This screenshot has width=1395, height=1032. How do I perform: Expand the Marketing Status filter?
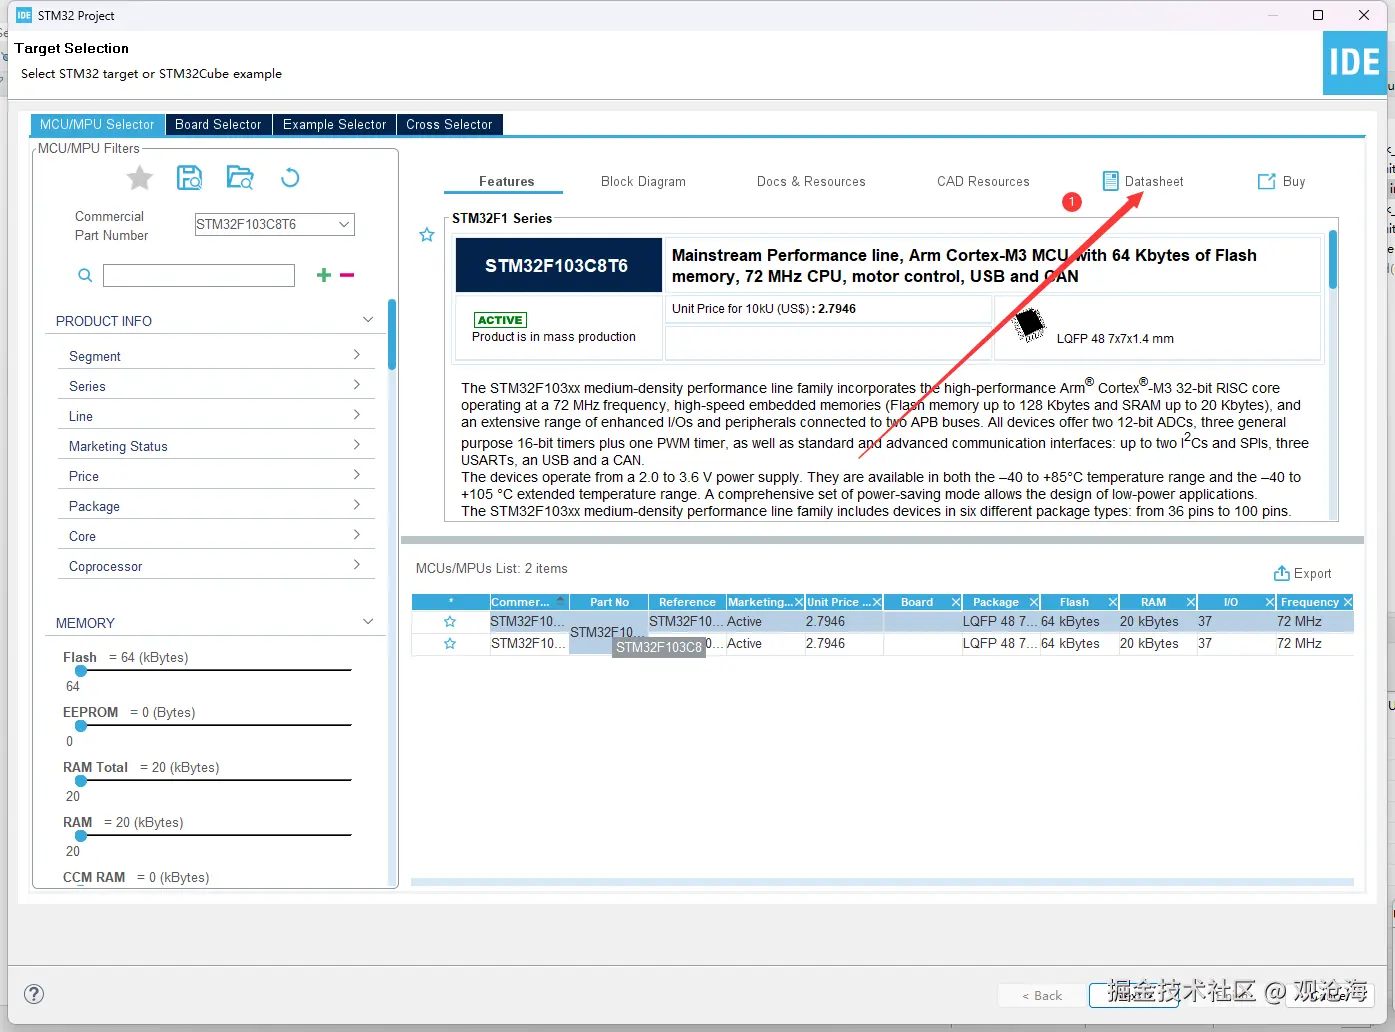tap(216, 446)
